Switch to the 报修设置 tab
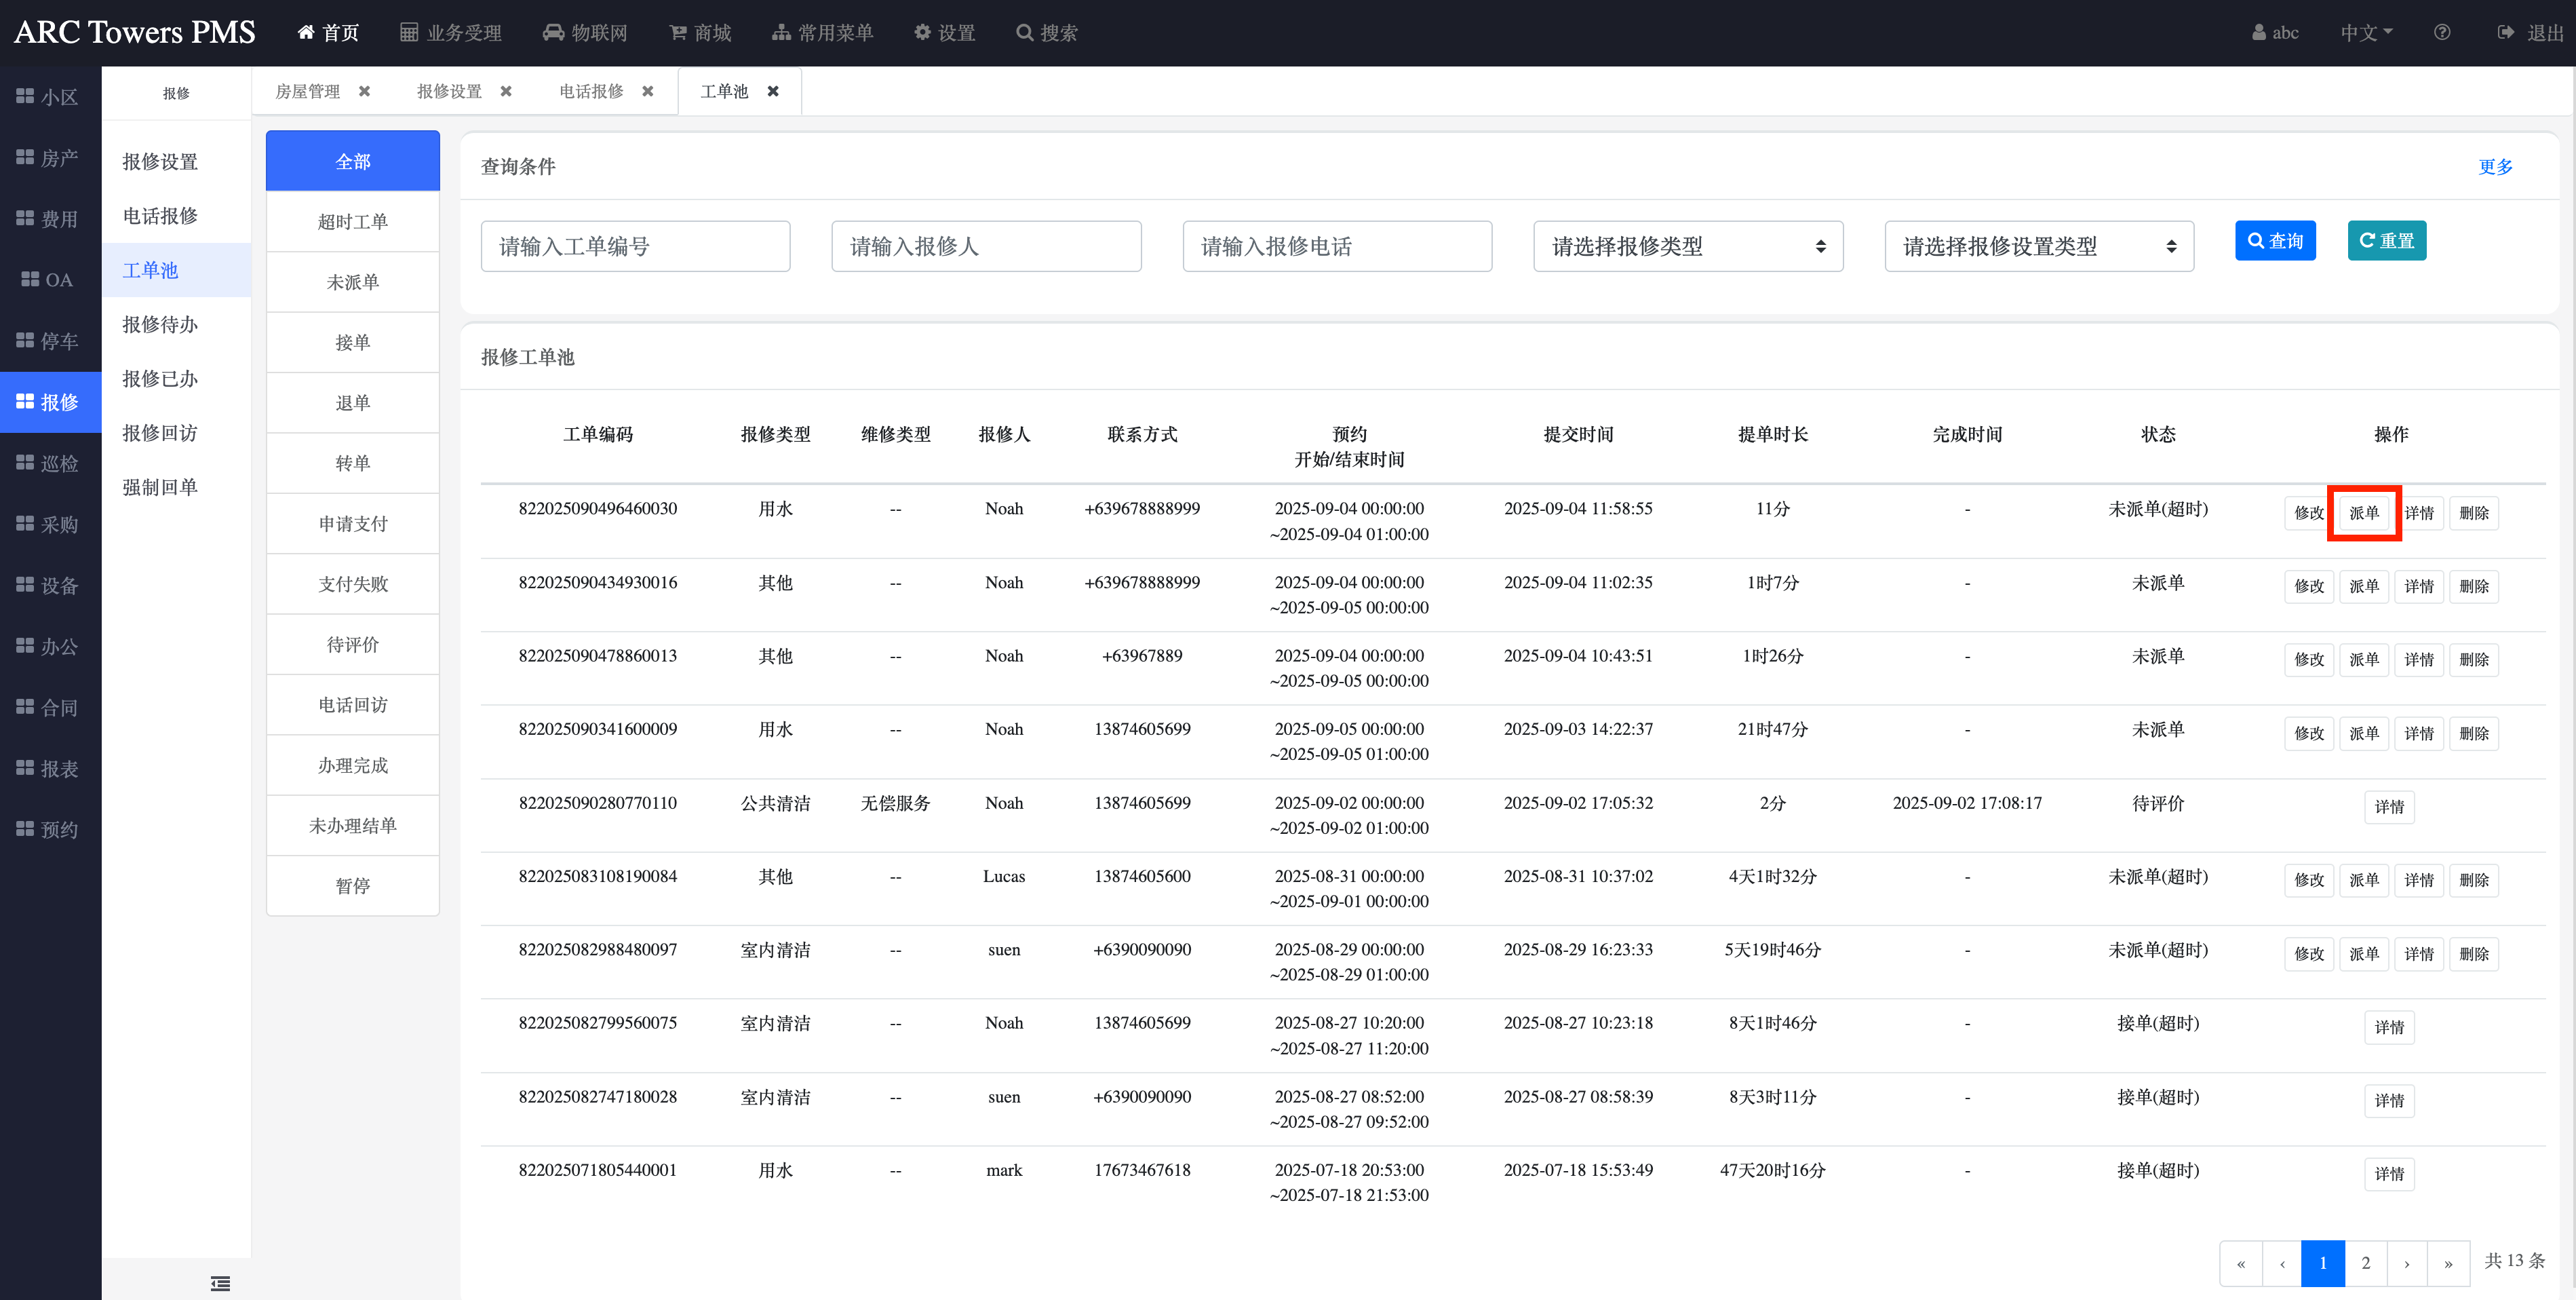 coord(449,91)
